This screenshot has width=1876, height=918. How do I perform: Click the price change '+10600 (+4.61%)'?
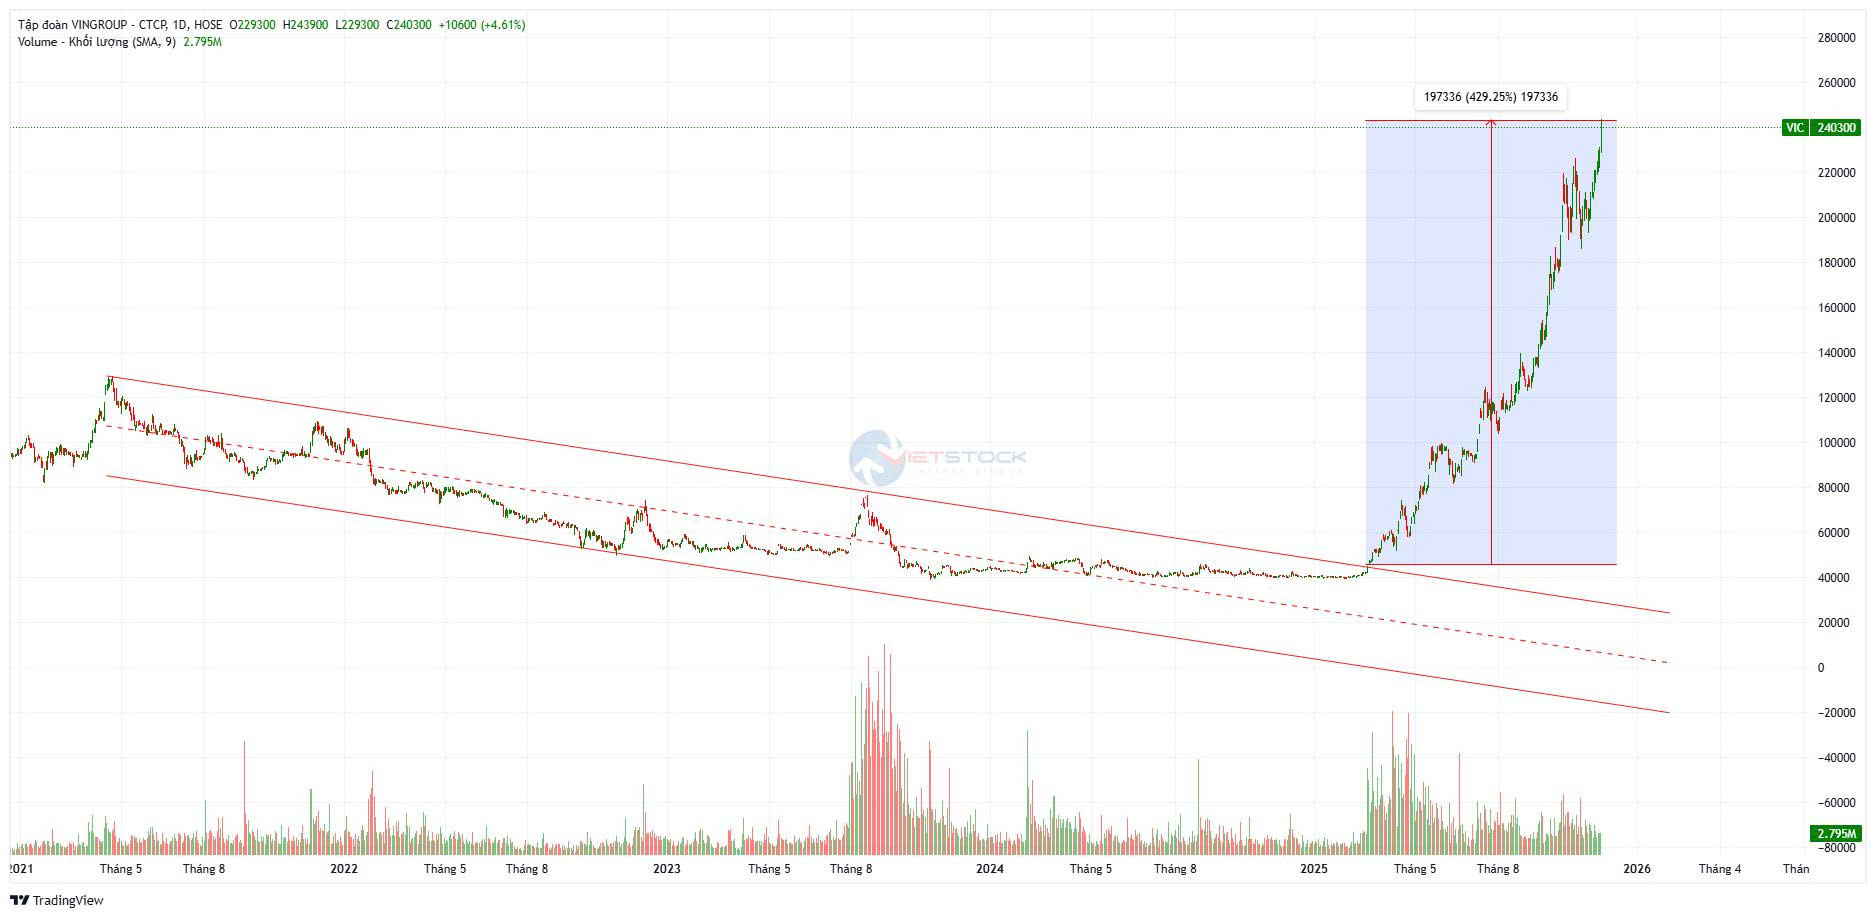click(482, 25)
